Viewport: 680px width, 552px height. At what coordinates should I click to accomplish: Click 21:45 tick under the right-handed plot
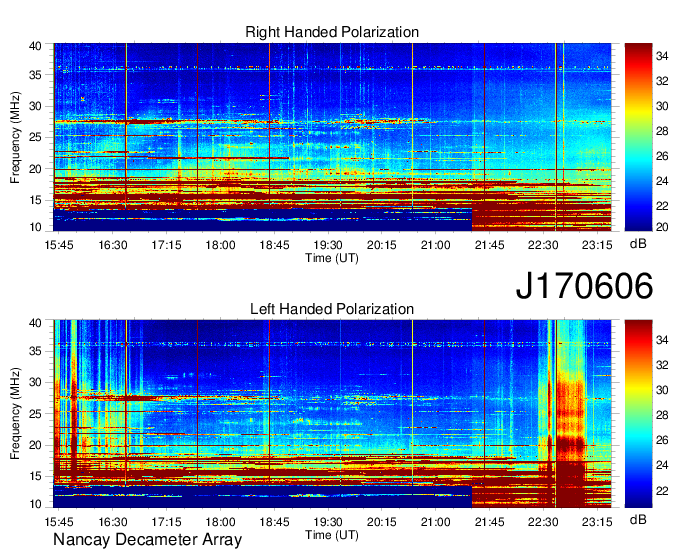pyautogui.click(x=490, y=245)
